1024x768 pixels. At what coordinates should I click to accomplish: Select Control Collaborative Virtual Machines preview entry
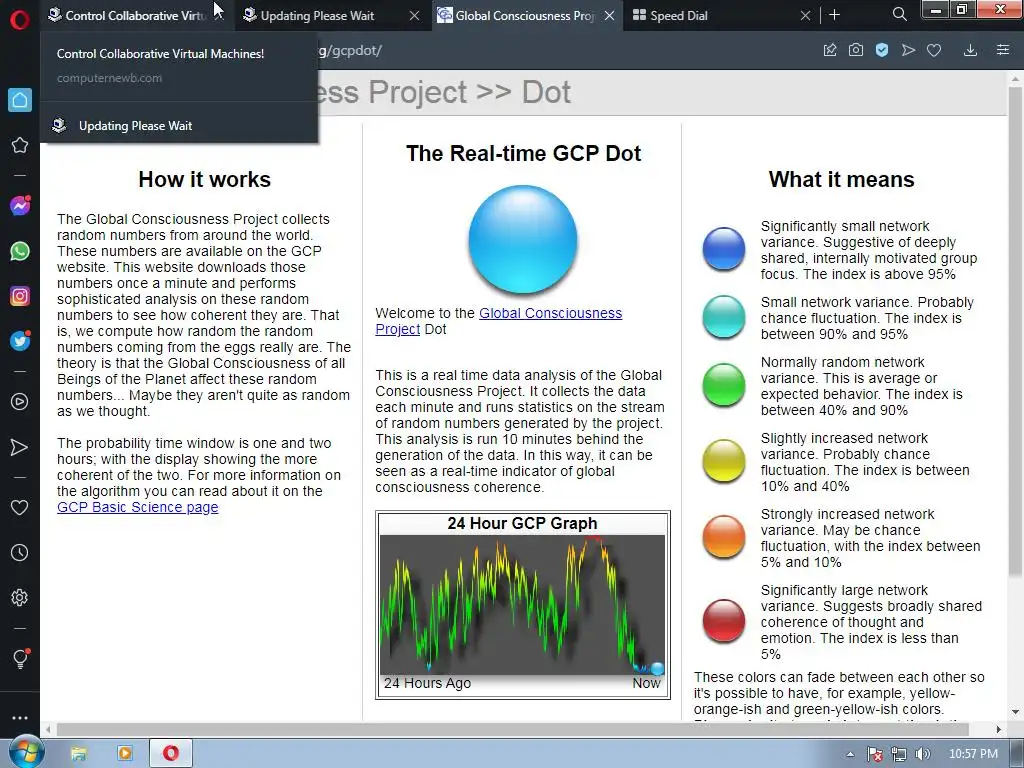(x=179, y=65)
